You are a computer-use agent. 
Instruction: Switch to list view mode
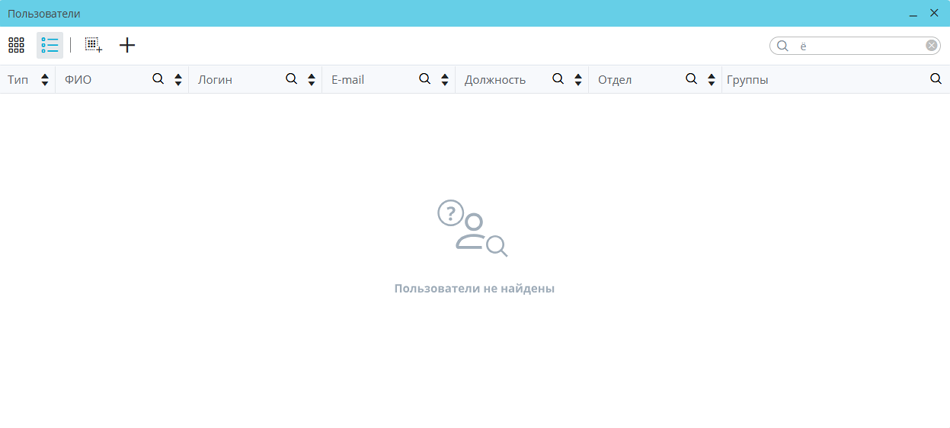pos(50,45)
